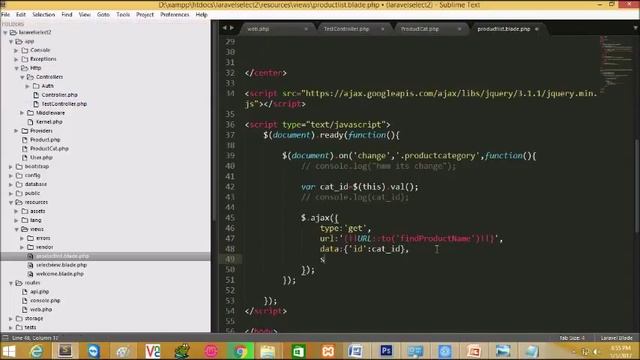The height and width of the screenshot is (360, 640).
Task: Open the Selection menu
Action: point(44,14)
